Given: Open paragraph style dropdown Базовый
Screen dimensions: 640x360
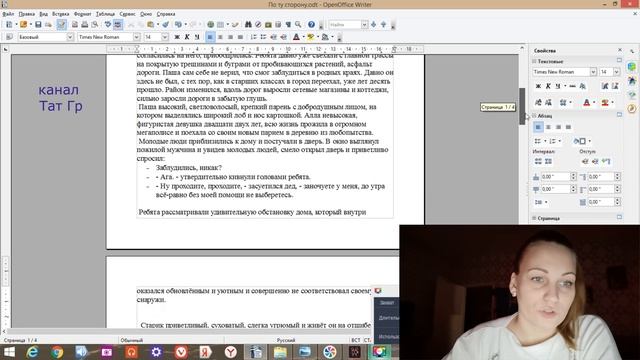Looking at the screenshot, I should [70, 37].
